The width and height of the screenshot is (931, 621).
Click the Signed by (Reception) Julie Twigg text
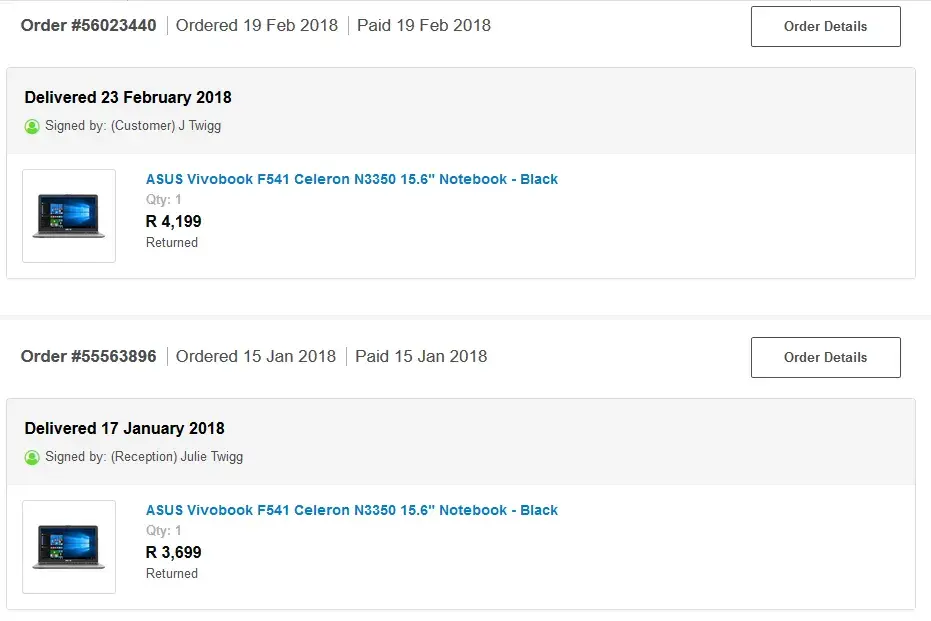pyautogui.click(x=144, y=457)
